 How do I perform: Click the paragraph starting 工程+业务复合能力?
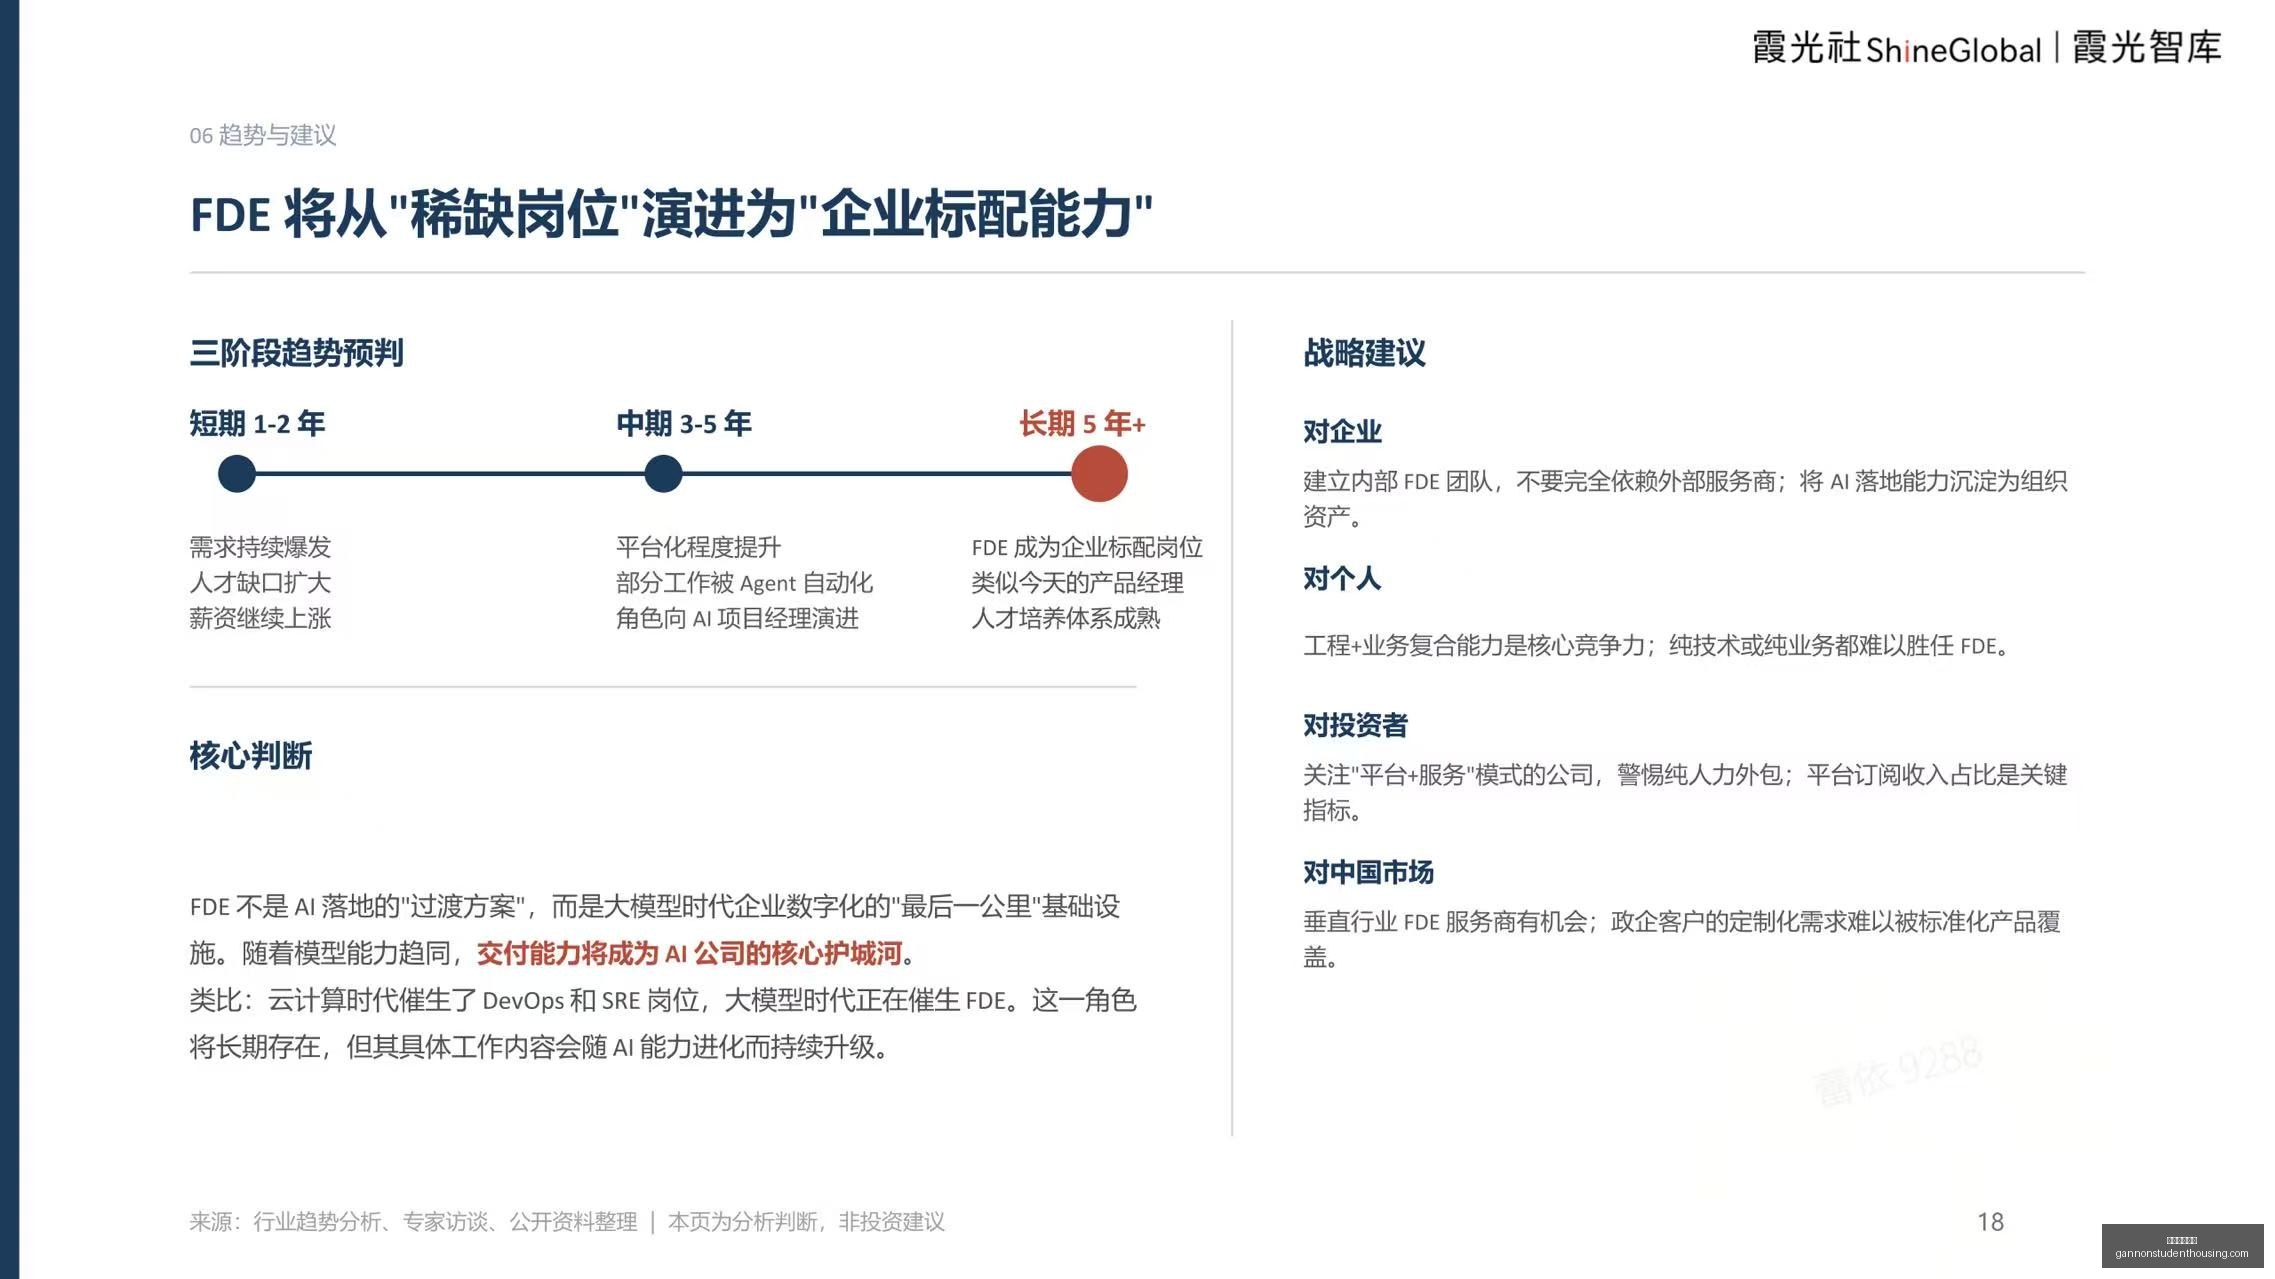point(1657,645)
